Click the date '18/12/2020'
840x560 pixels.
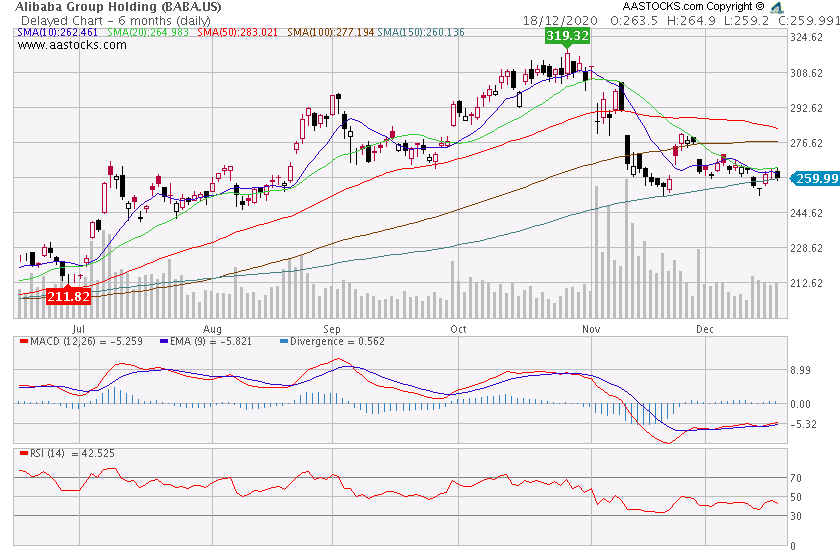560,21
